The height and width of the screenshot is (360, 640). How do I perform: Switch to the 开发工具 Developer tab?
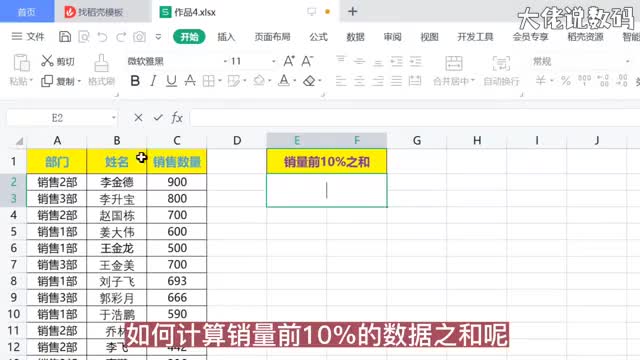pyautogui.click(x=475, y=37)
